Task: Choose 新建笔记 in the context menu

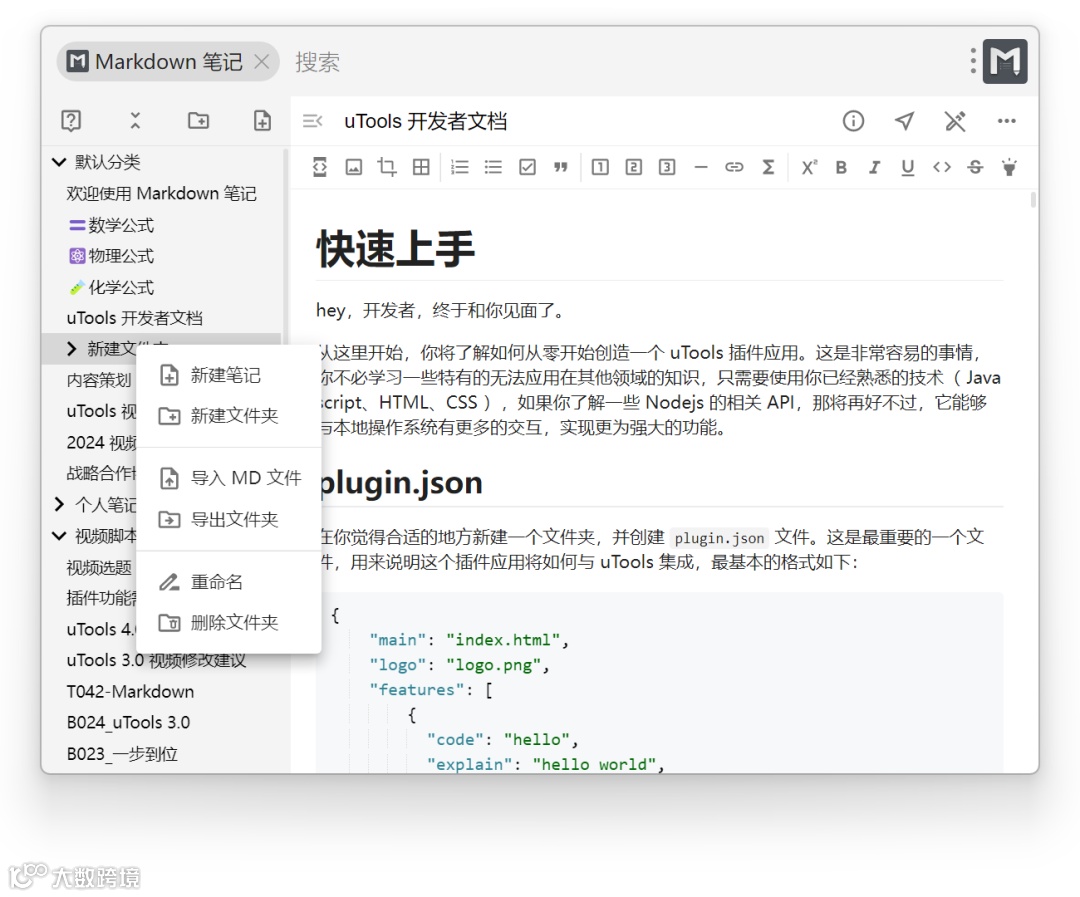Action: pos(229,375)
